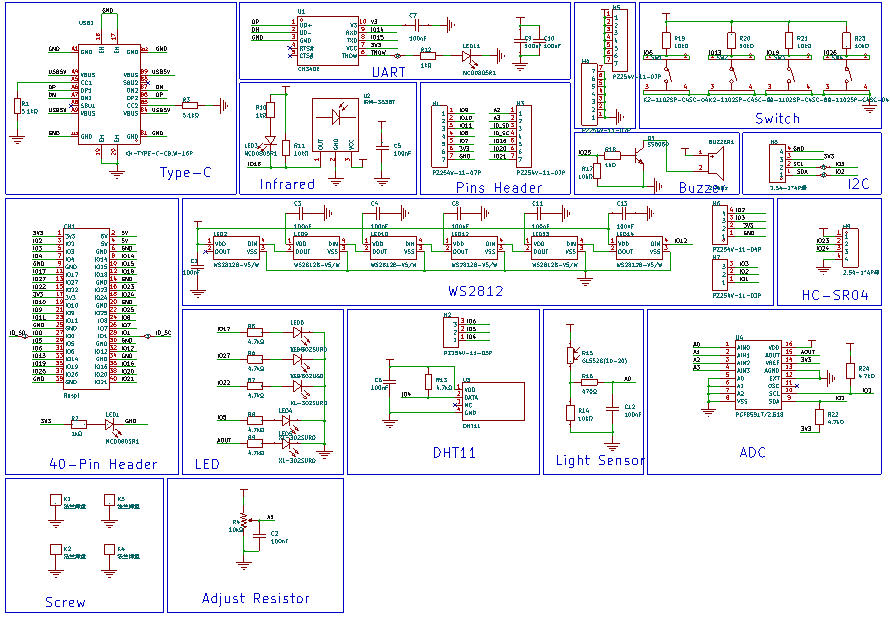The image size is (890, 619).
Task: Select the 'I2C' block title
Action: point(858,183)
